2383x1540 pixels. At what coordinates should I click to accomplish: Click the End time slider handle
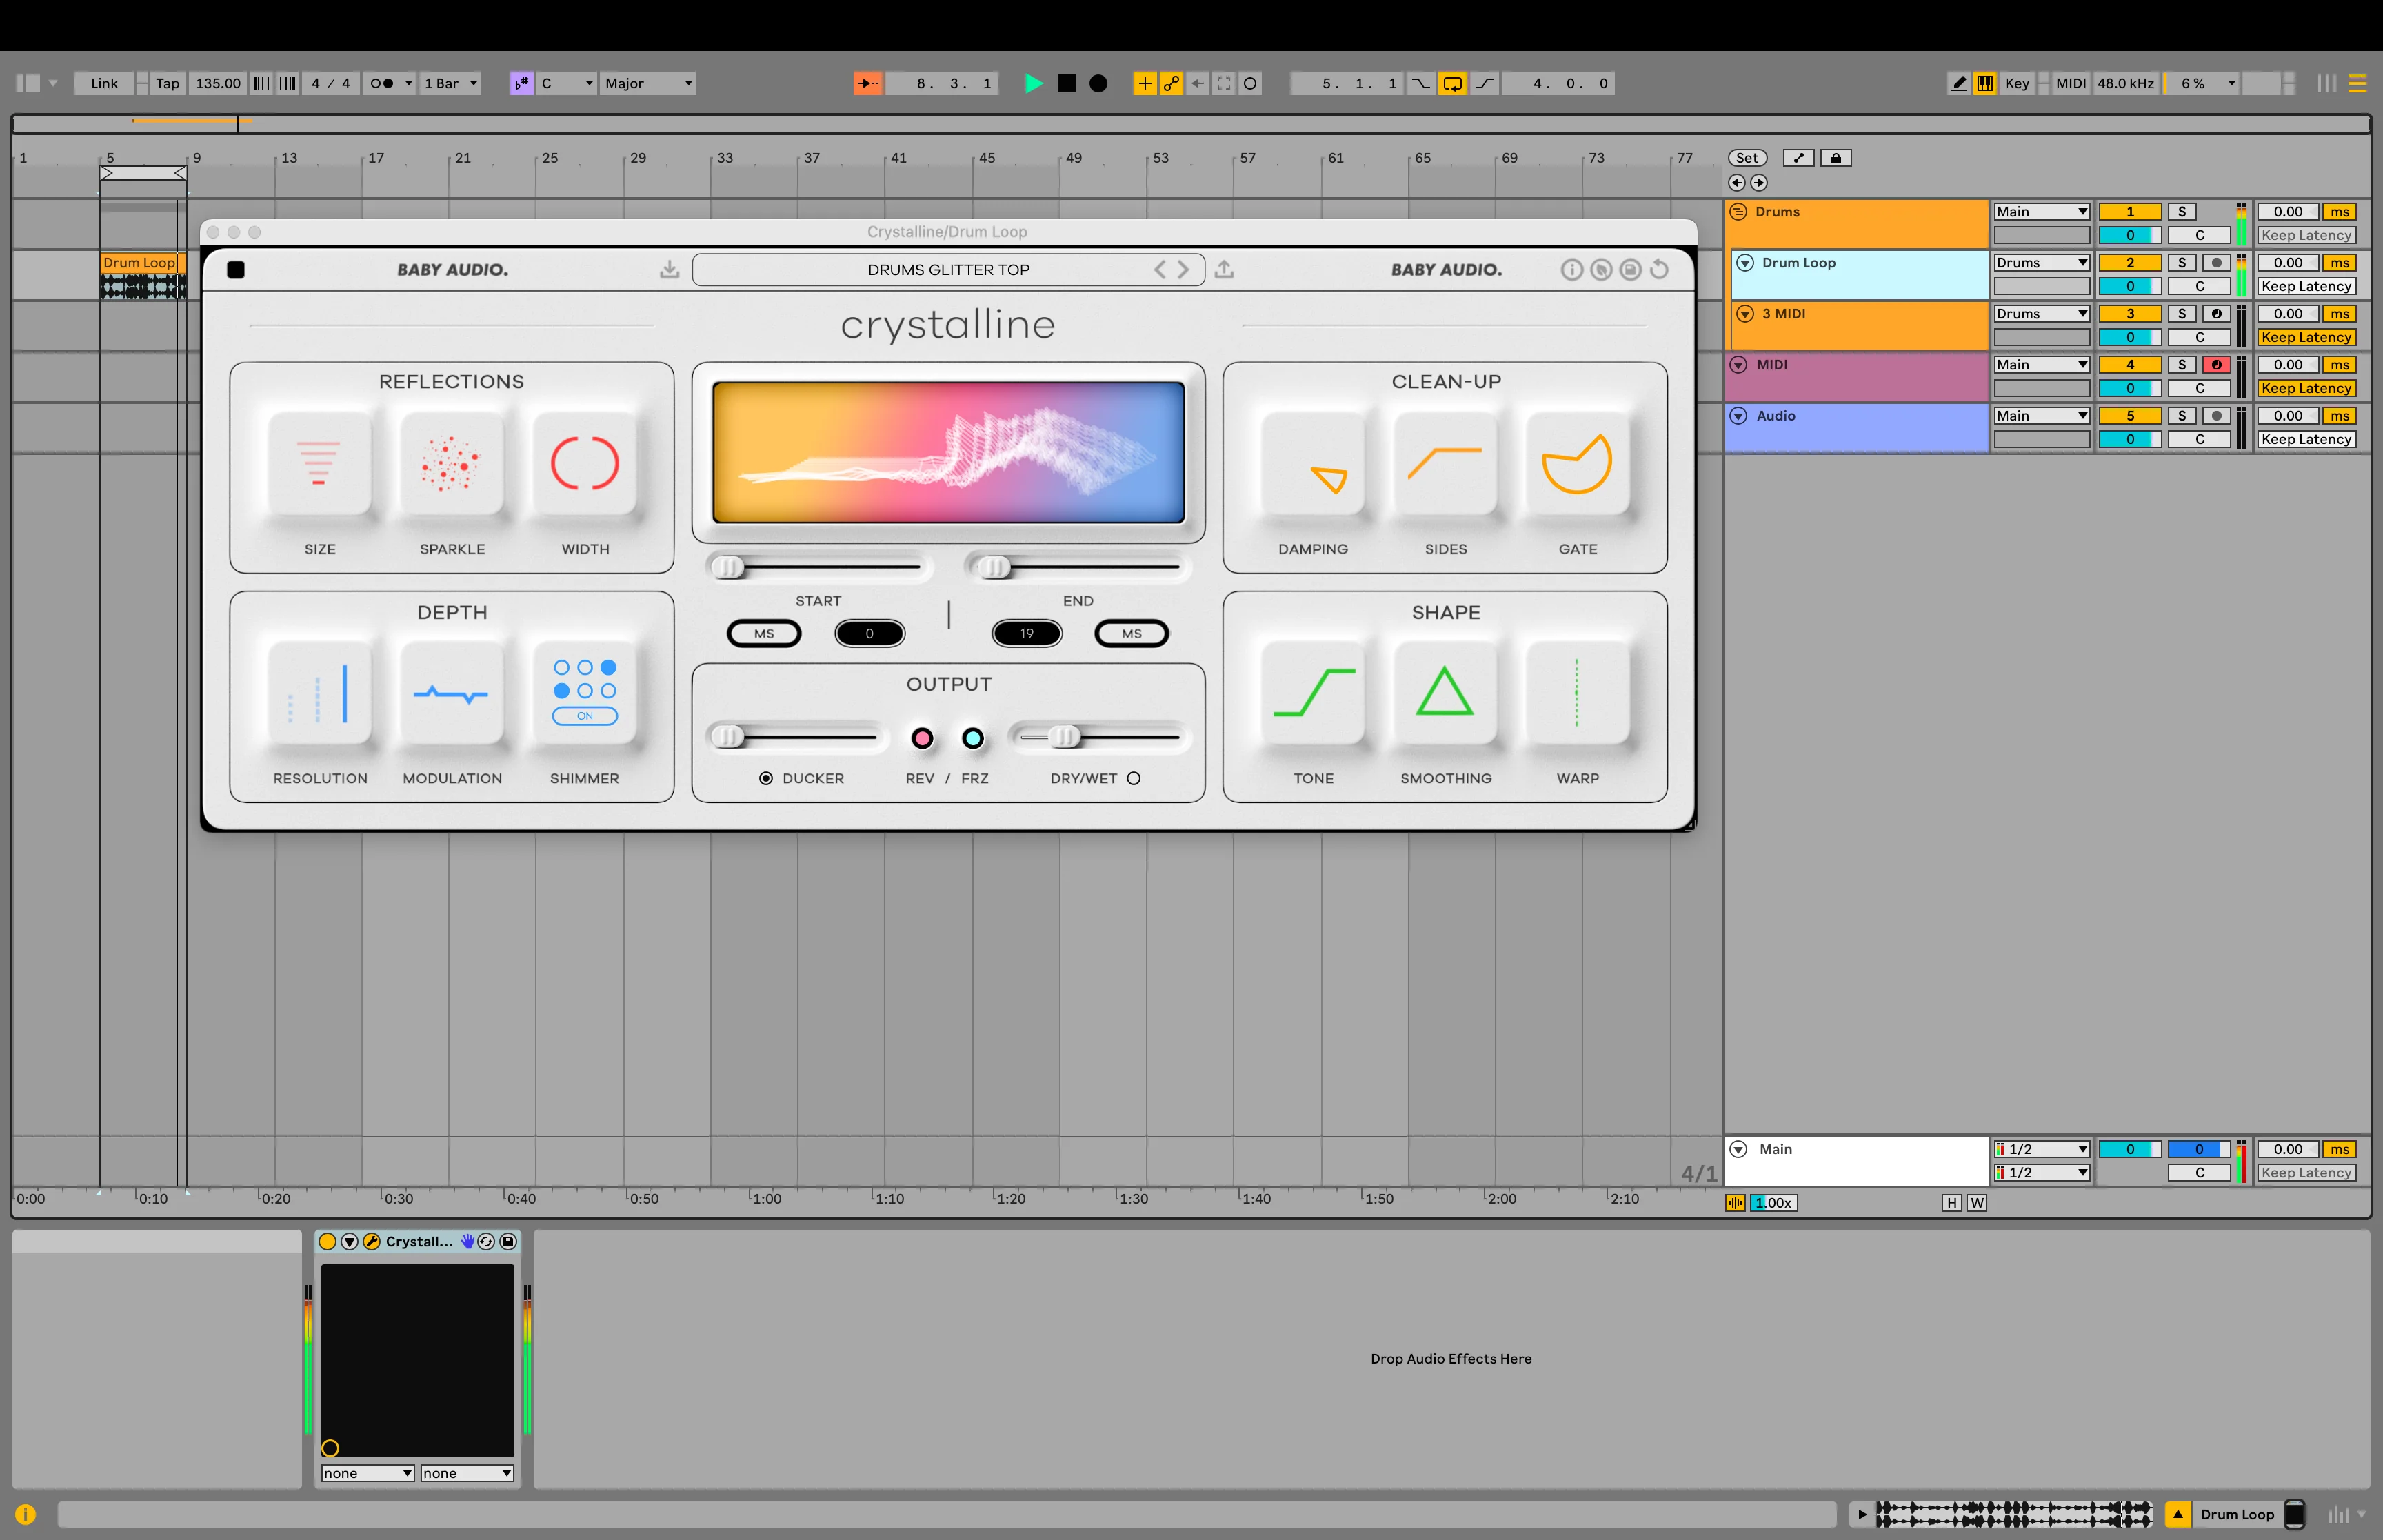click(995, 568)
